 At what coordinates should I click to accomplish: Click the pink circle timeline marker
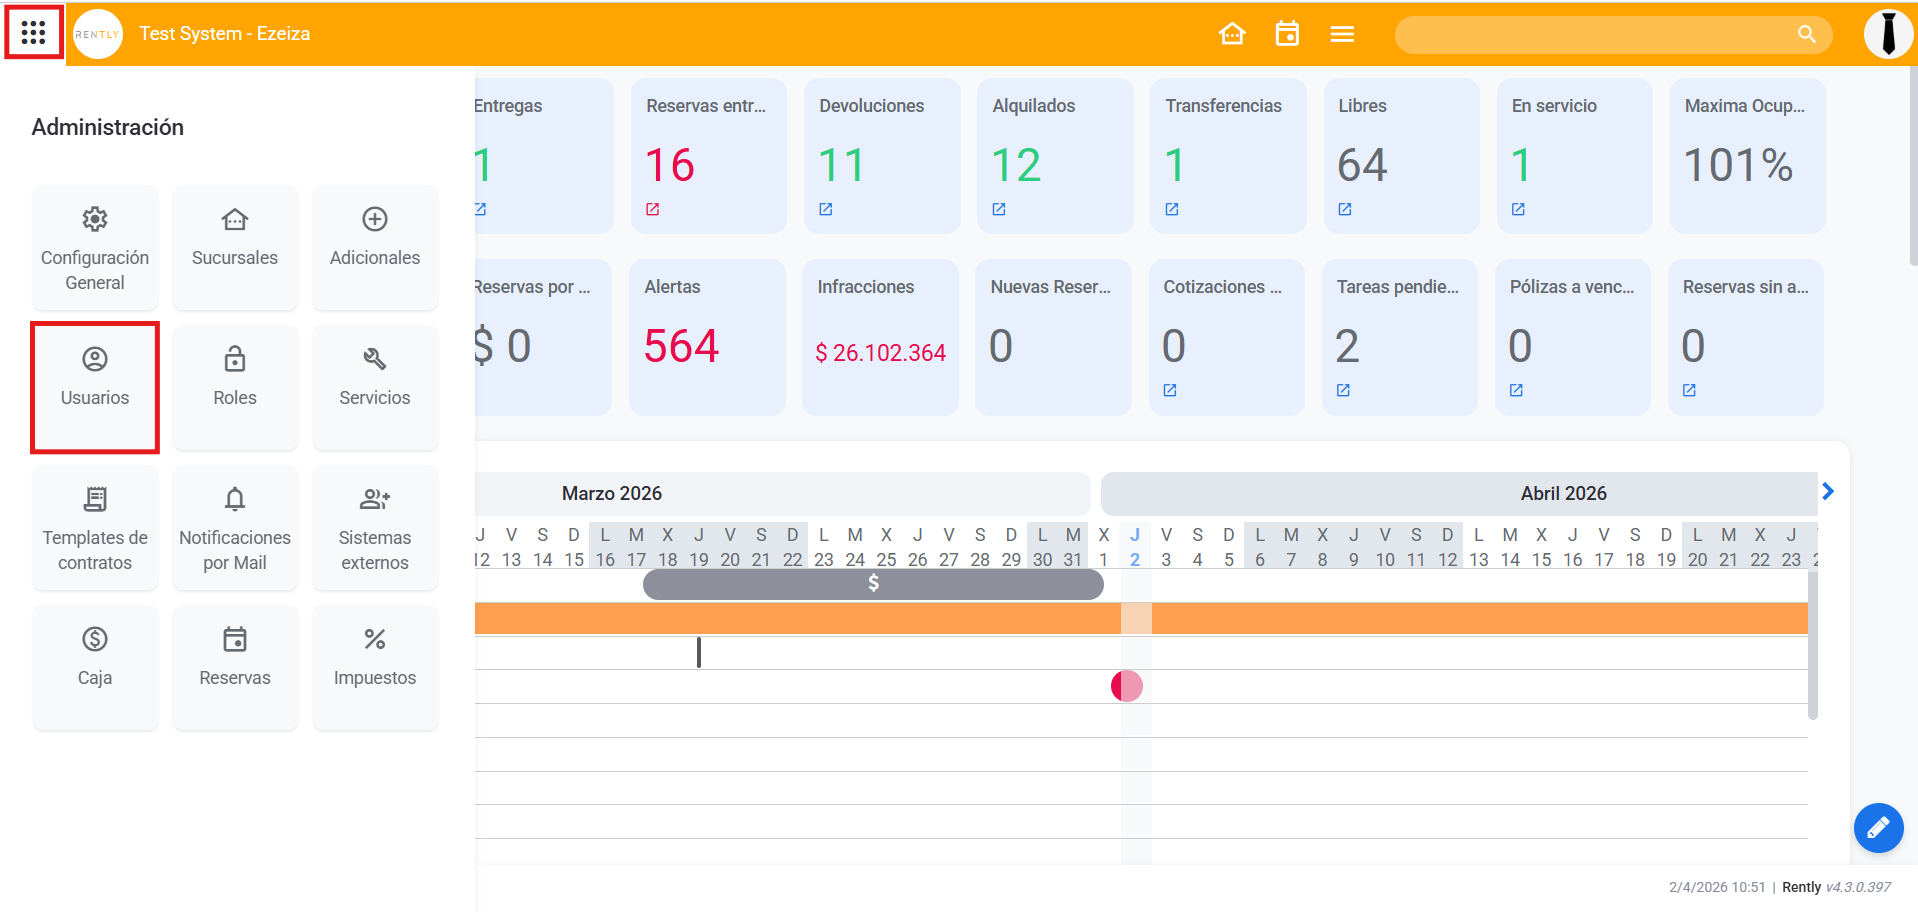pos(1127,686)
